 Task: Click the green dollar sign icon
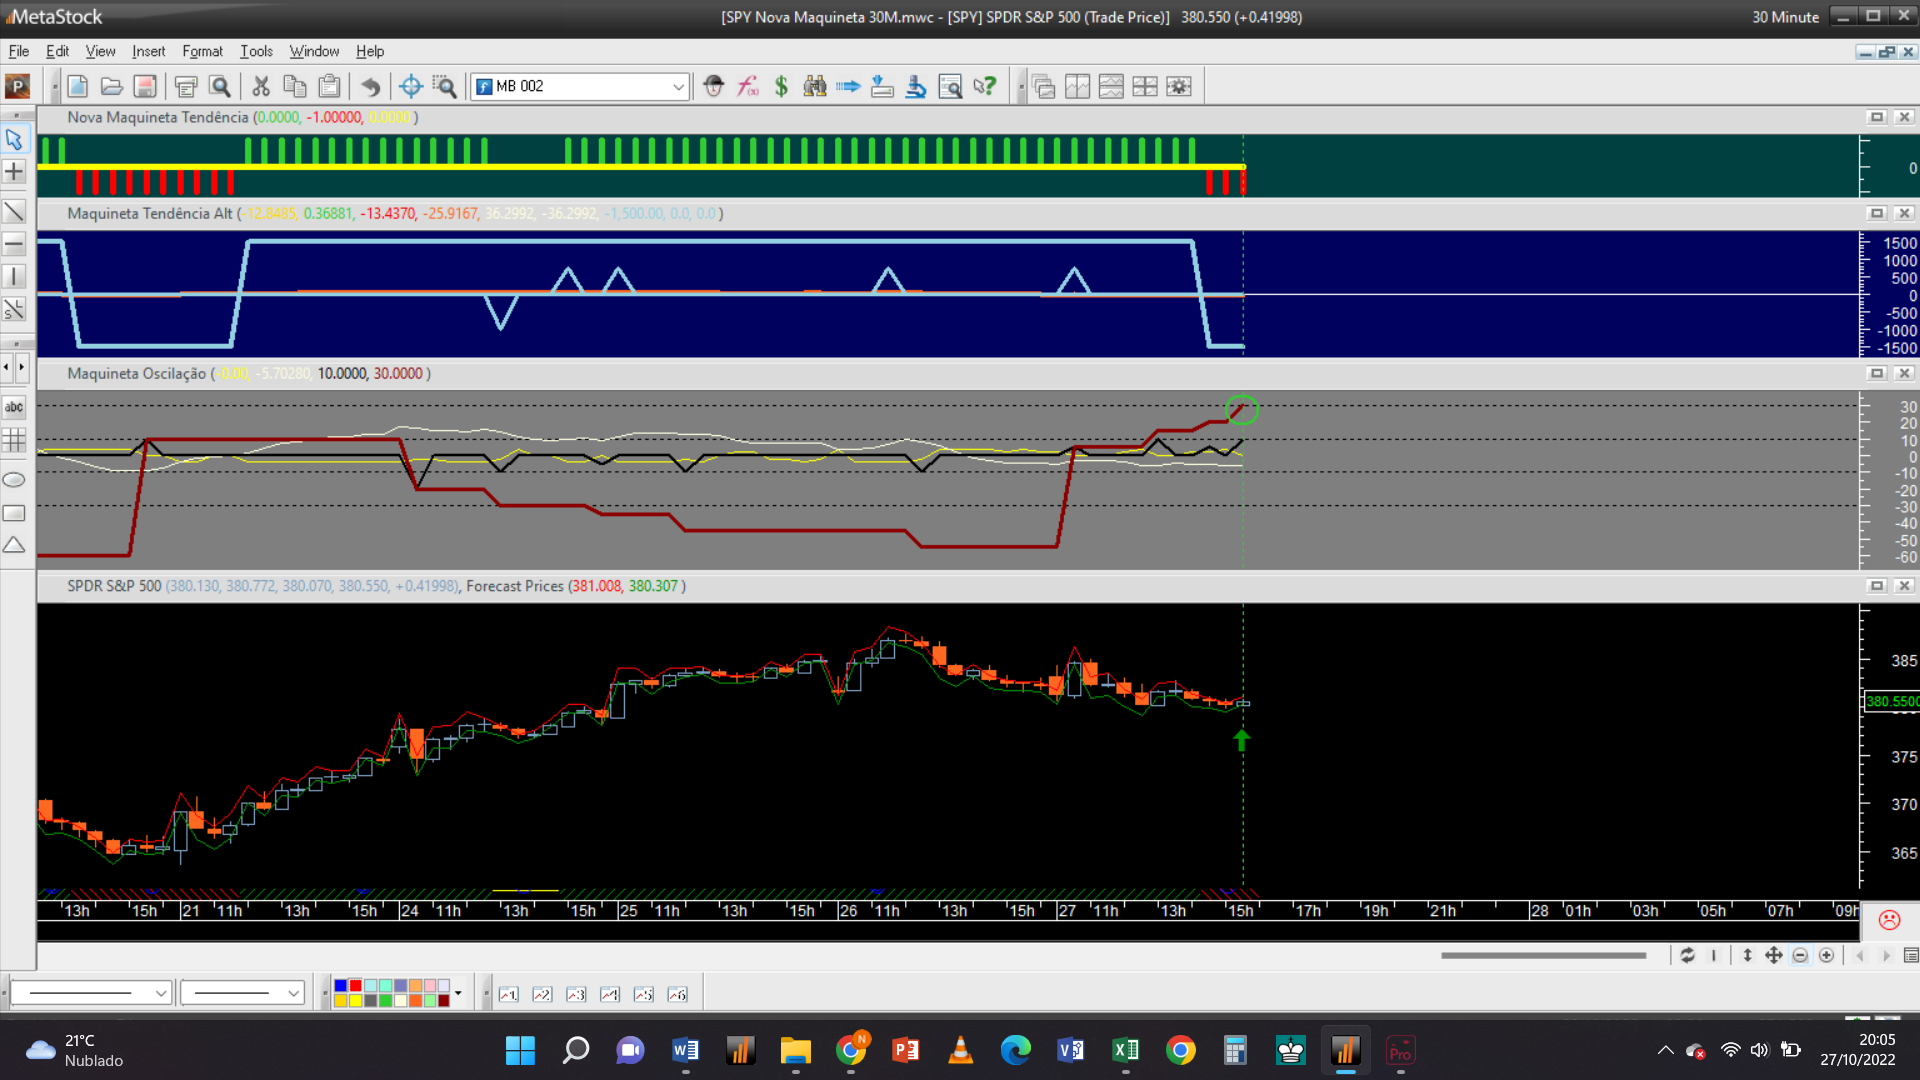point(781,87)
